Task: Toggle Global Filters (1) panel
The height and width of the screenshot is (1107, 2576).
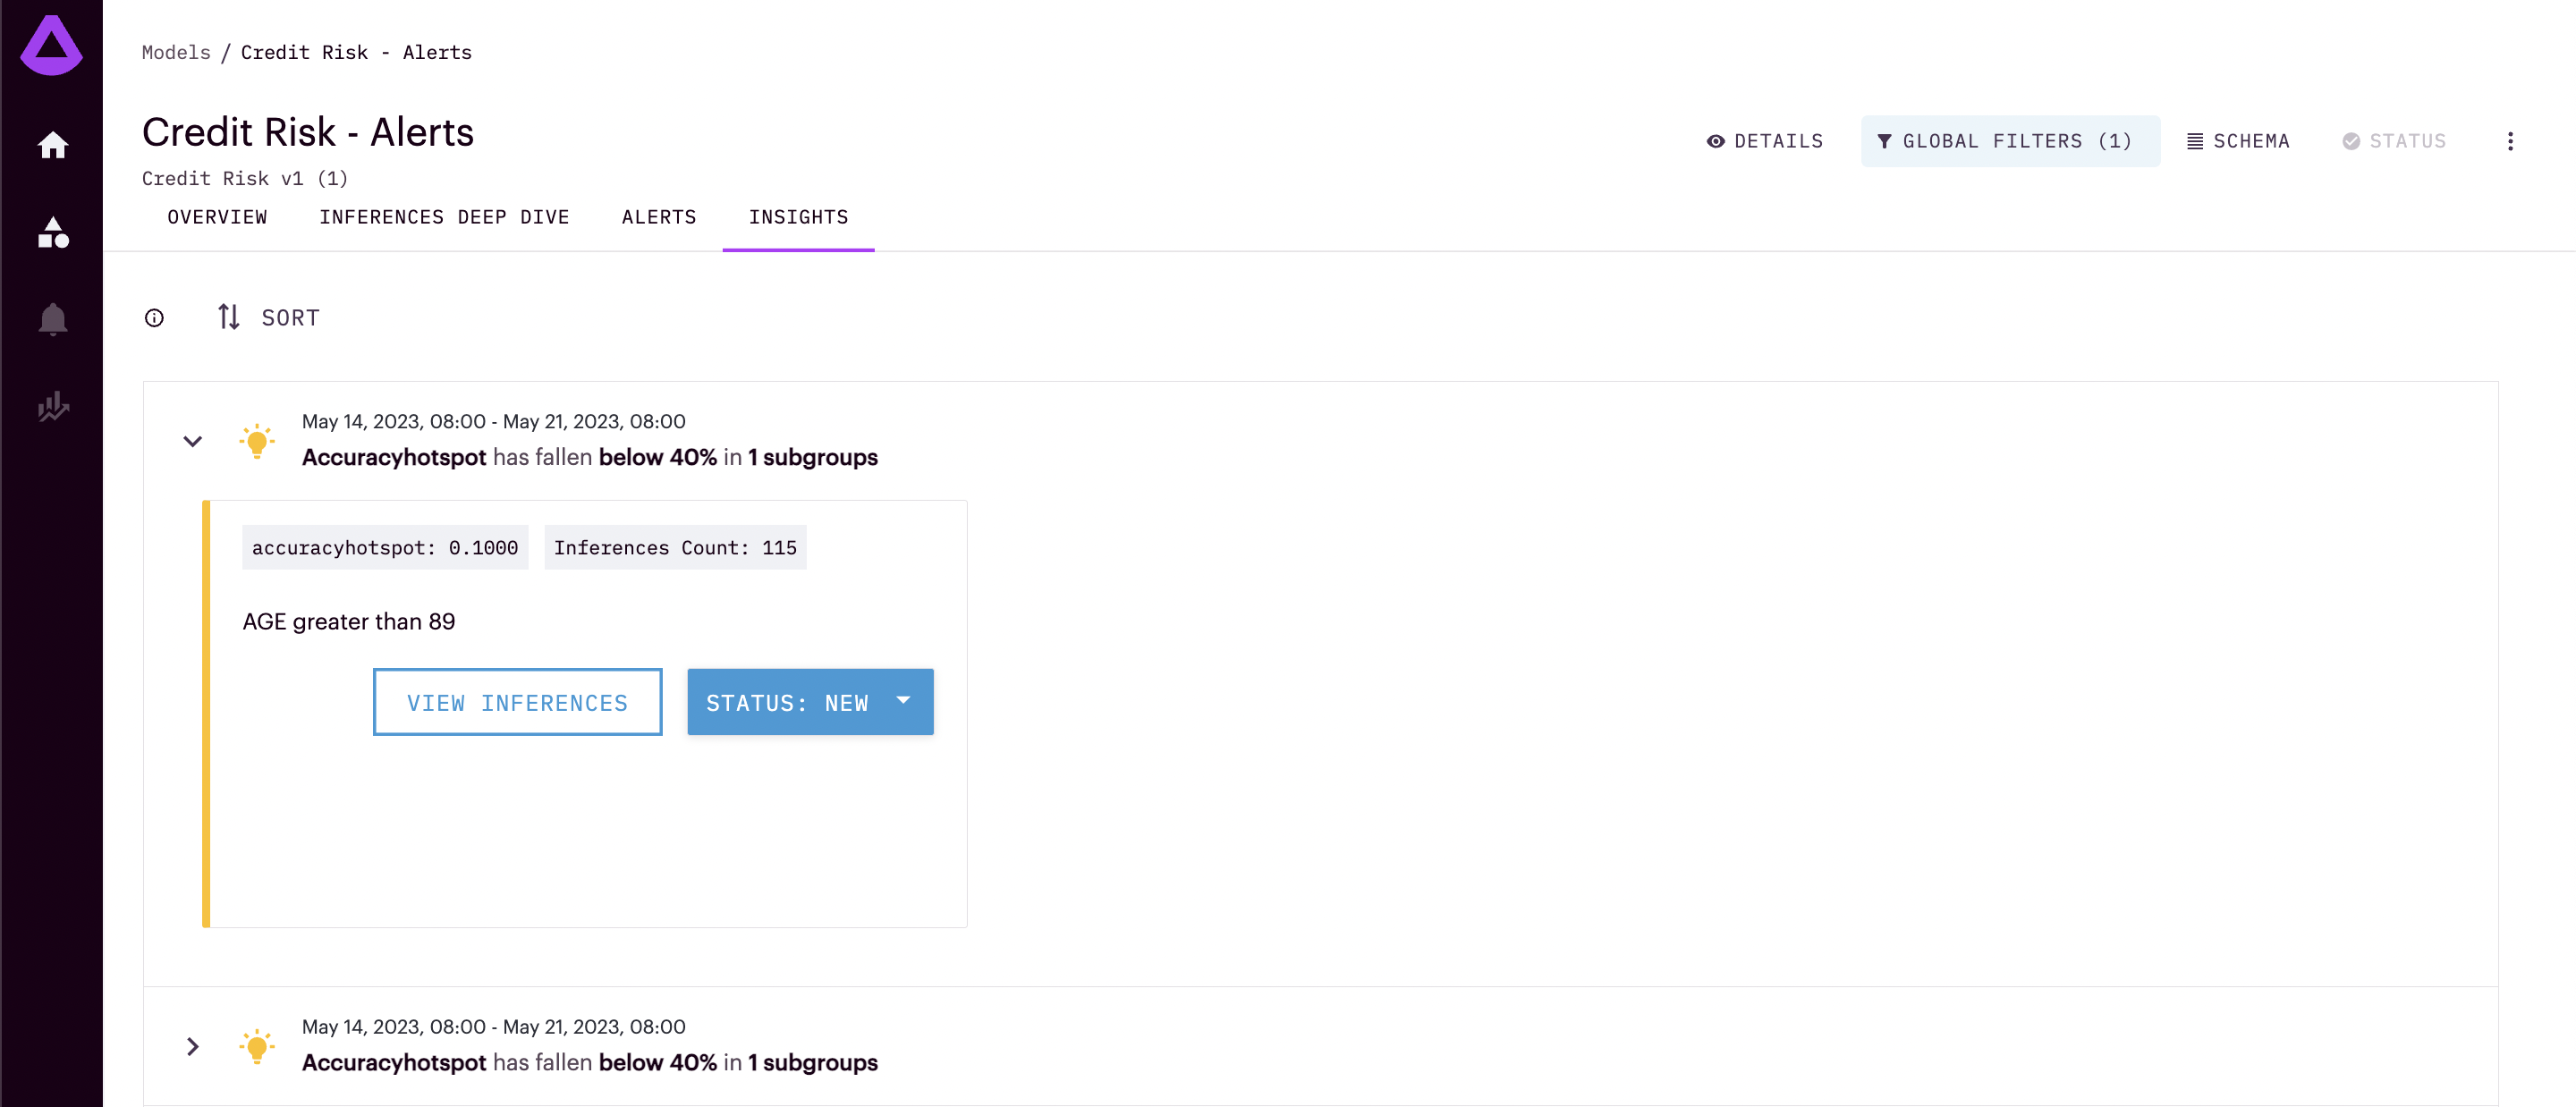Action: tap(2009, 141)
